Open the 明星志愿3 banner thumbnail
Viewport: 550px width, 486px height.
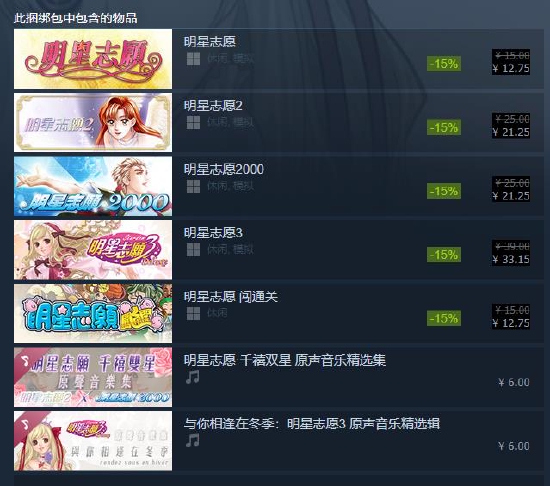coord(93,250)
